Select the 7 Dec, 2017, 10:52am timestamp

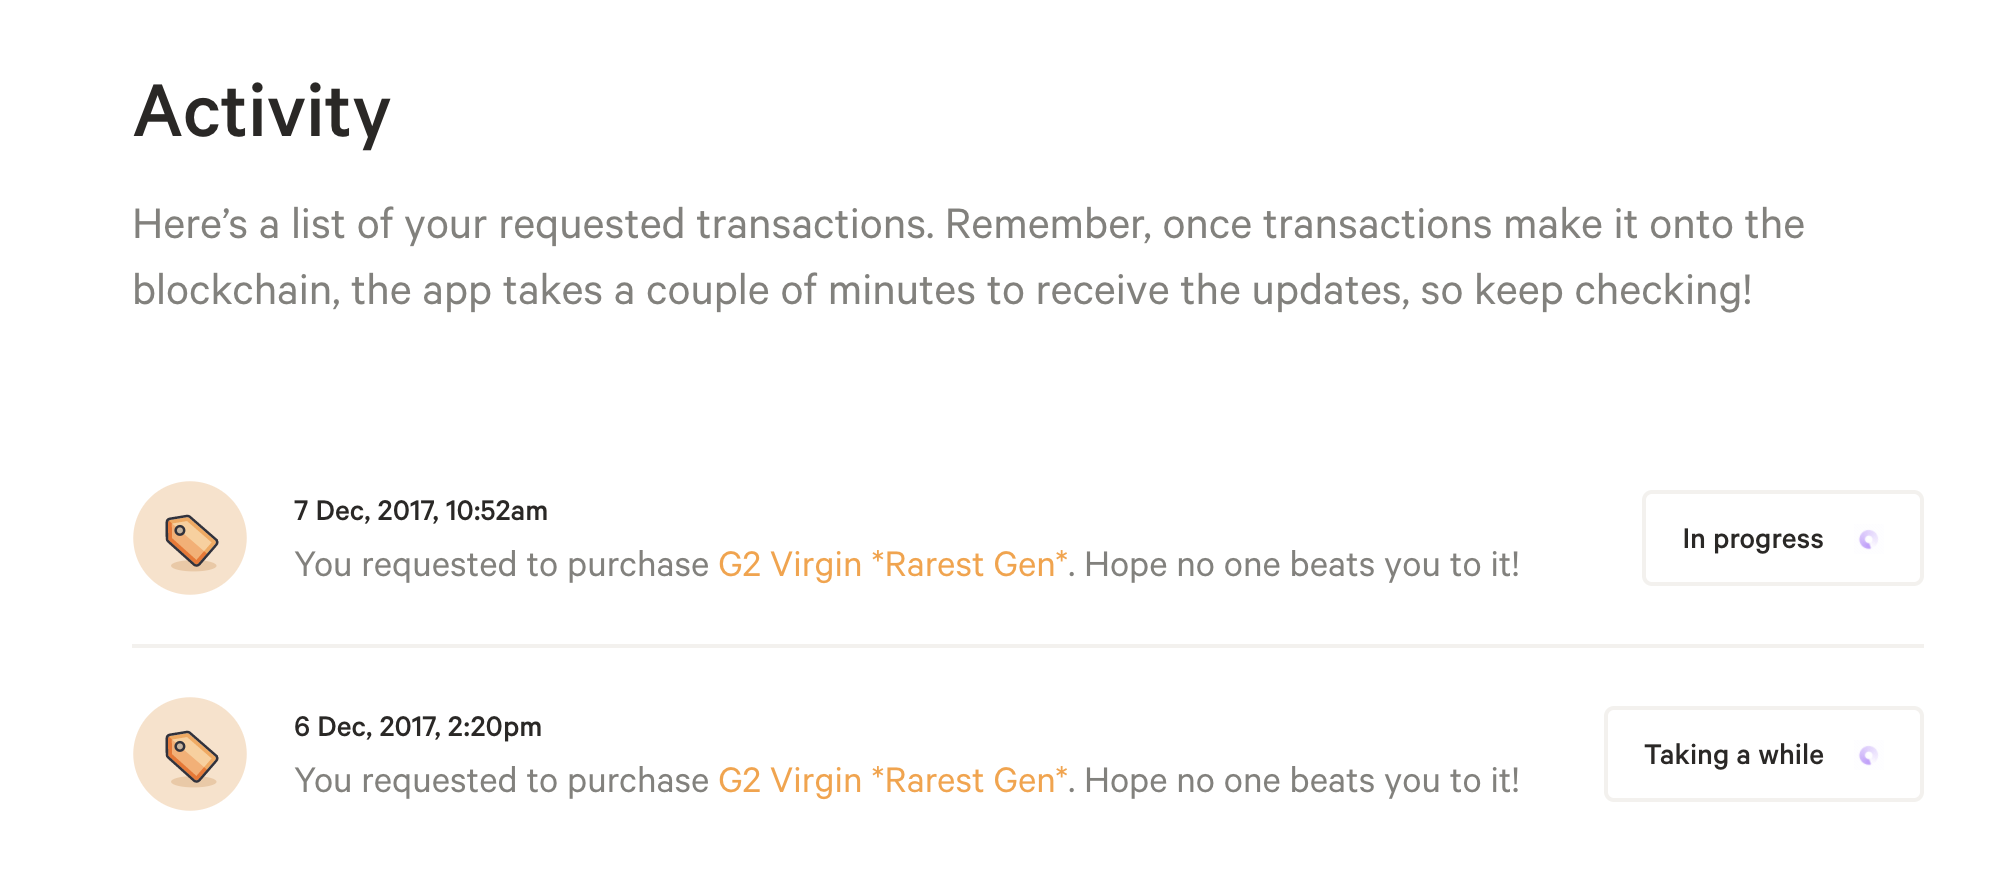click(x=421, y=511)
